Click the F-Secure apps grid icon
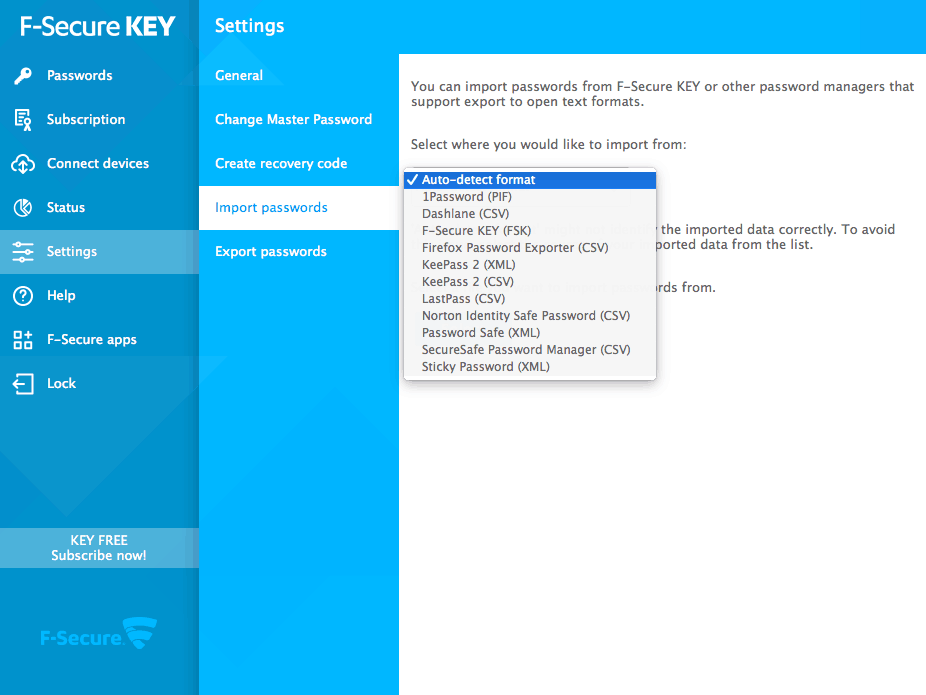This screenshot has width=926, height=695. click(22, 339)
